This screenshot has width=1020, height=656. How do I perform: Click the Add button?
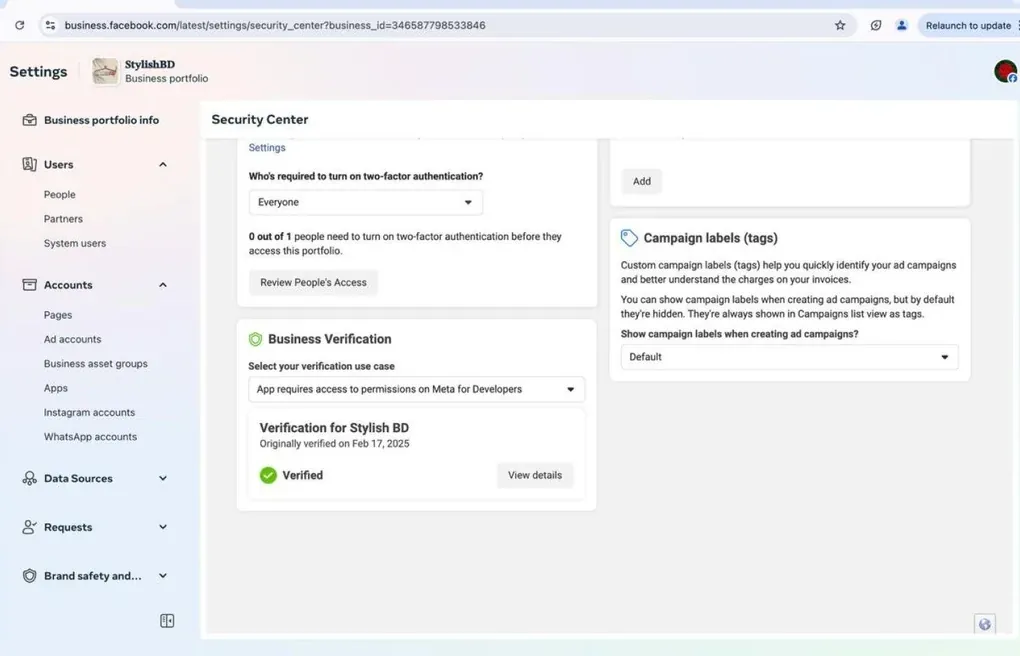point(641,182)
